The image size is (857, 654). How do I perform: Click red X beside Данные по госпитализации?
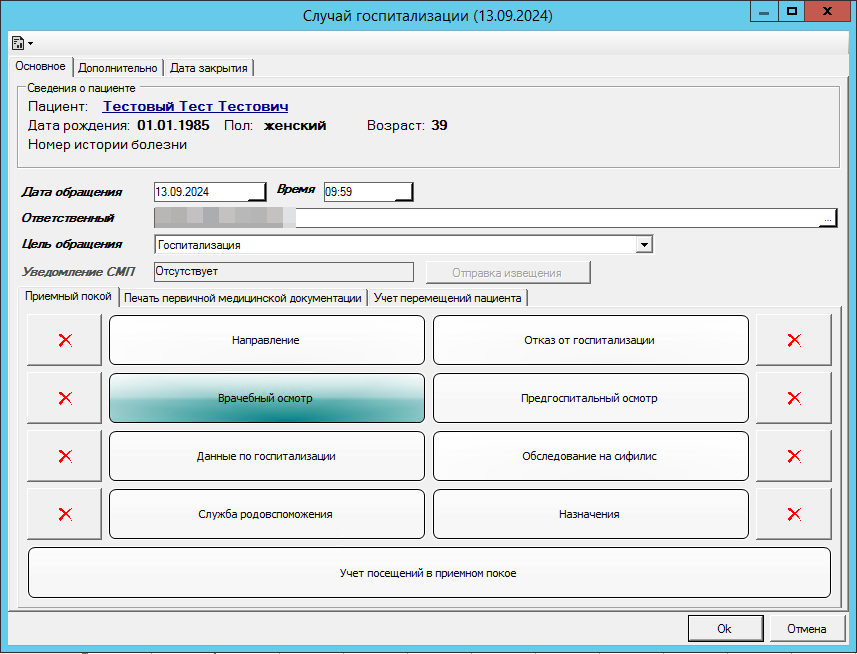[x=65, y=456]
